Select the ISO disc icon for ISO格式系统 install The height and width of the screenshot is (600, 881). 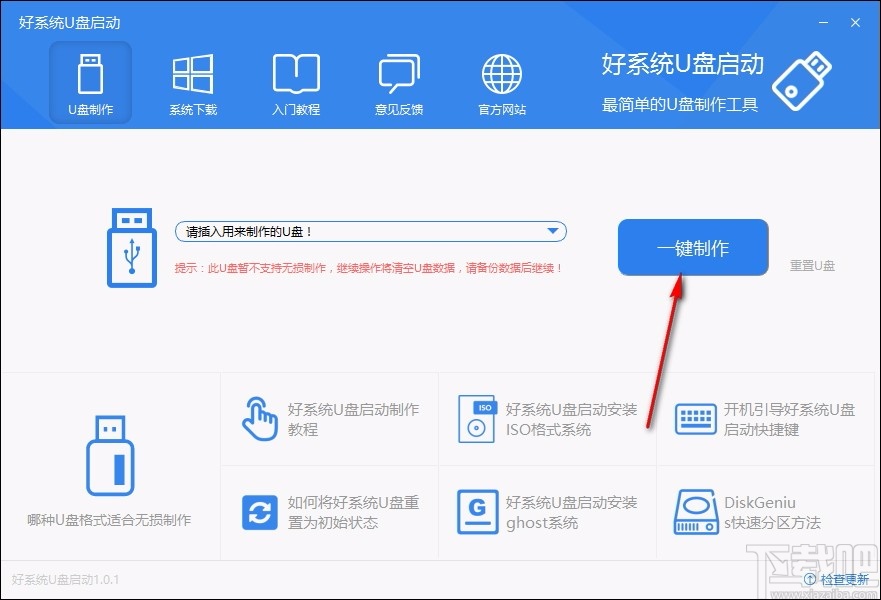477,418
